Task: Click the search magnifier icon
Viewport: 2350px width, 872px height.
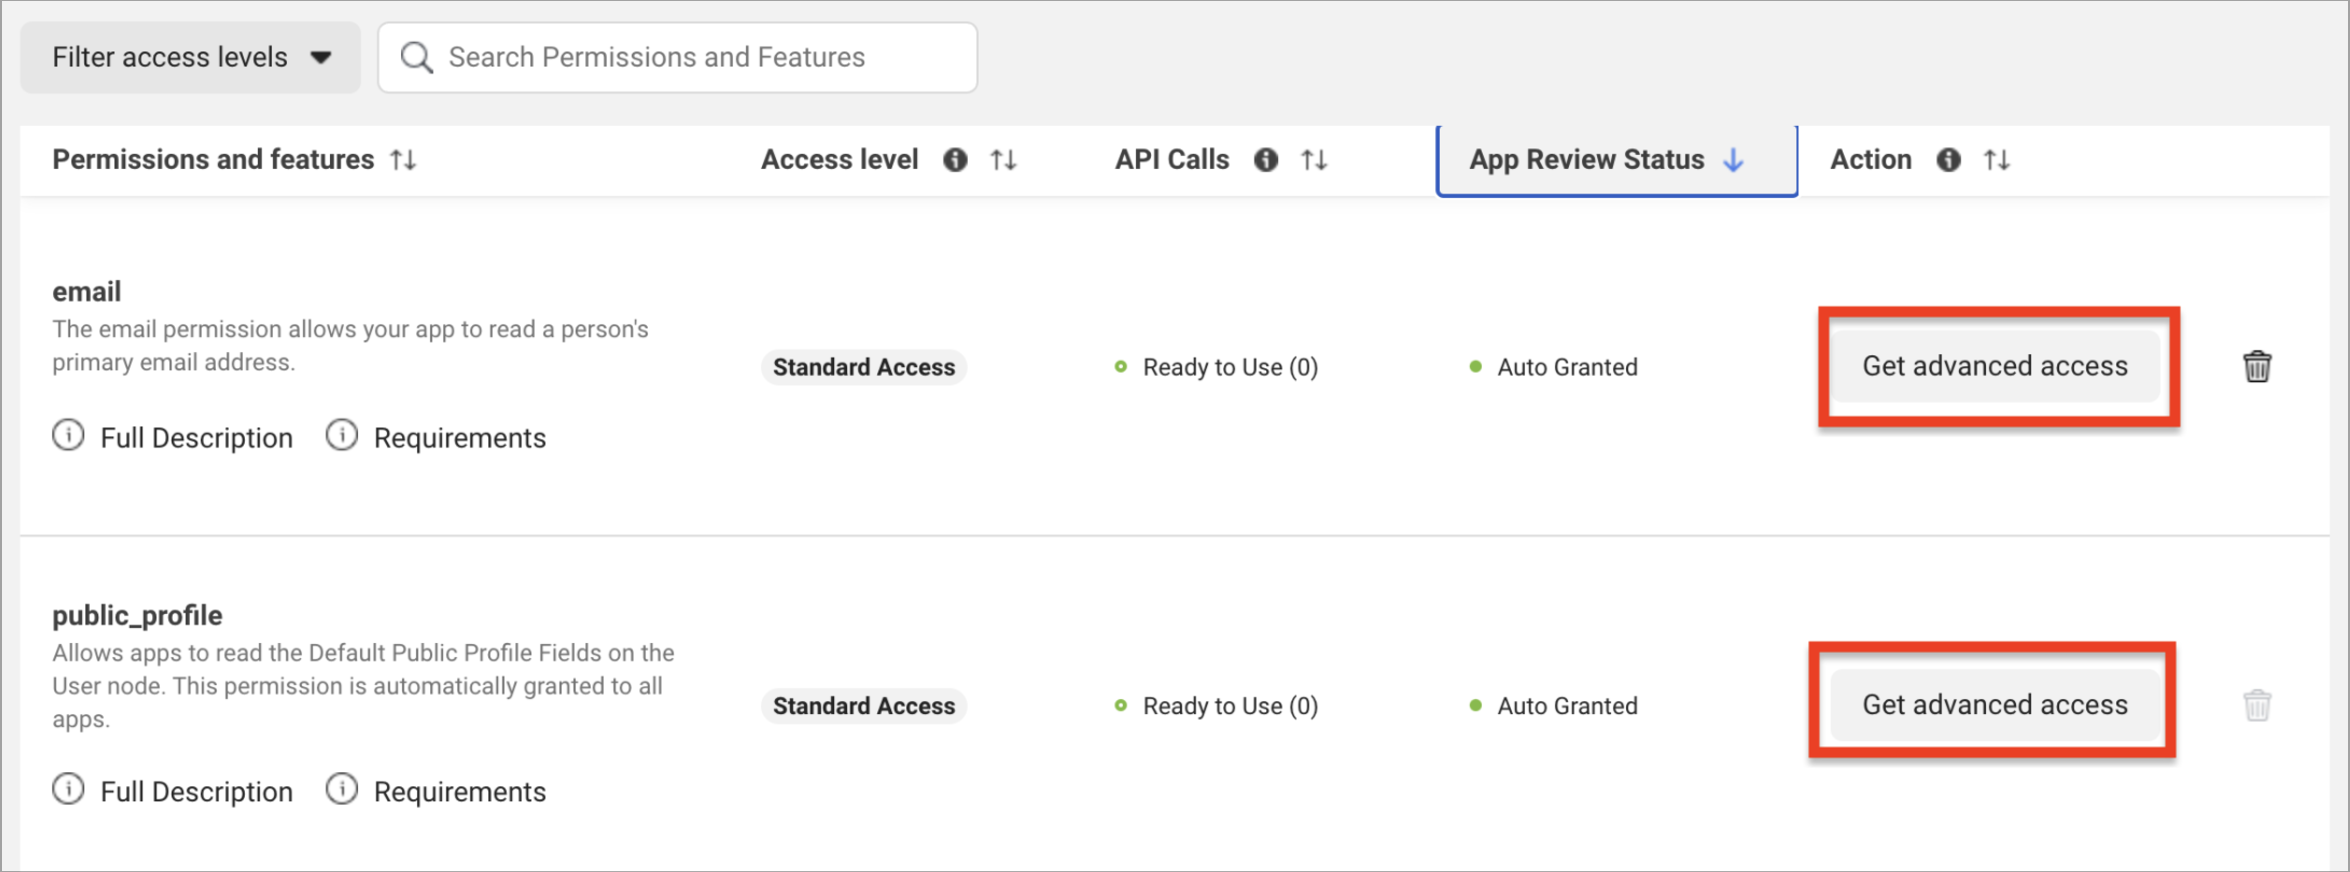Action: click(416, 58)
